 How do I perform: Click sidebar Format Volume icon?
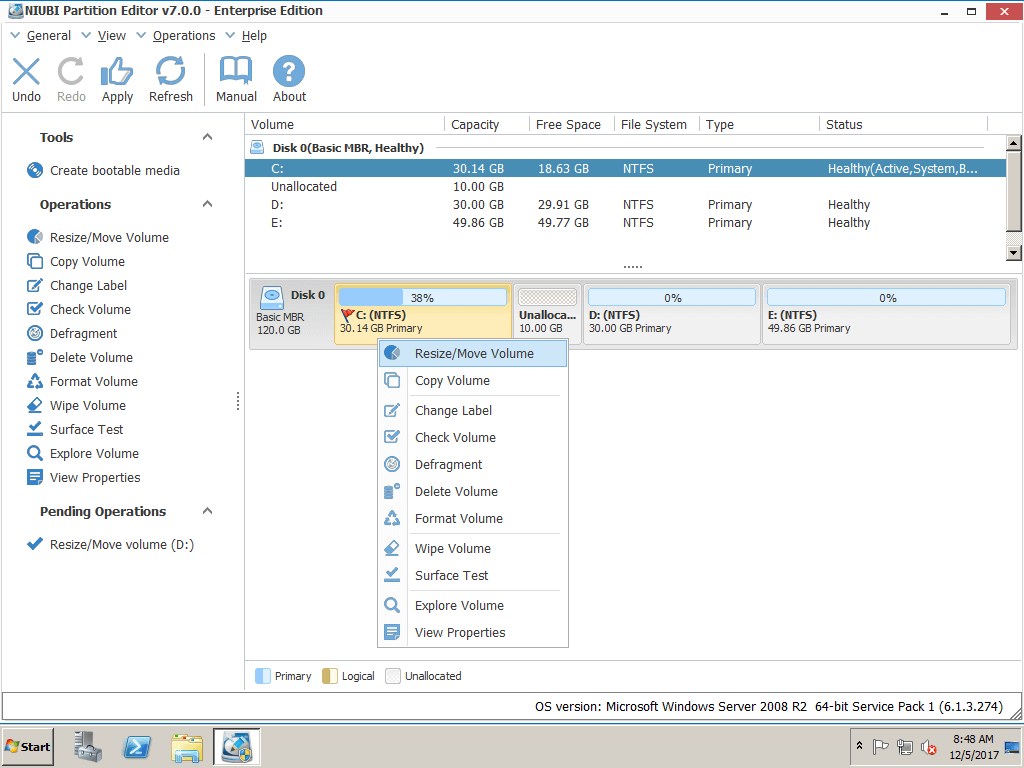coord(35,381)
